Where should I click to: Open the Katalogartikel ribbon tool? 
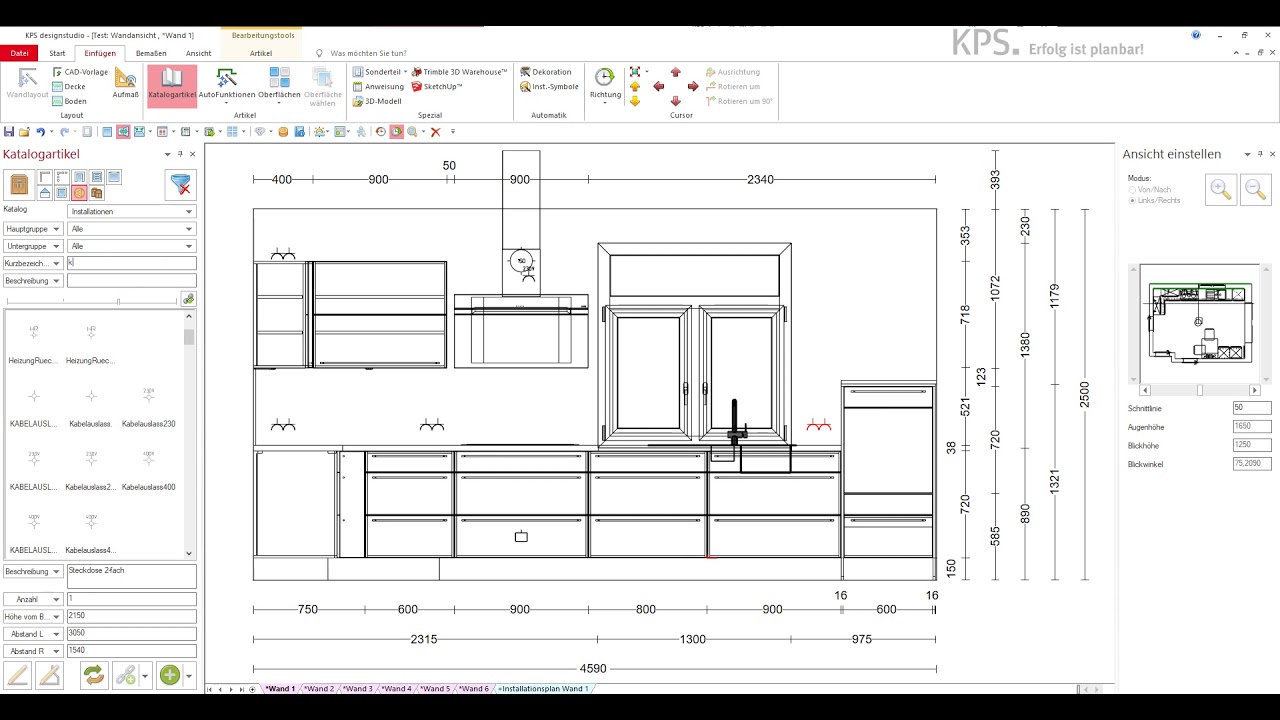[172, 85]
